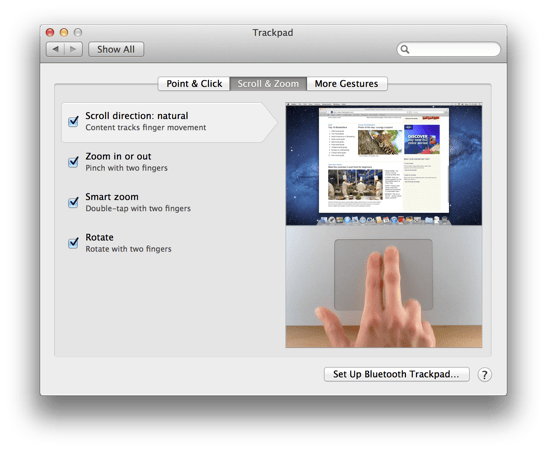Click 'Rotate with two fingers' description

click(x=128, y=249)
